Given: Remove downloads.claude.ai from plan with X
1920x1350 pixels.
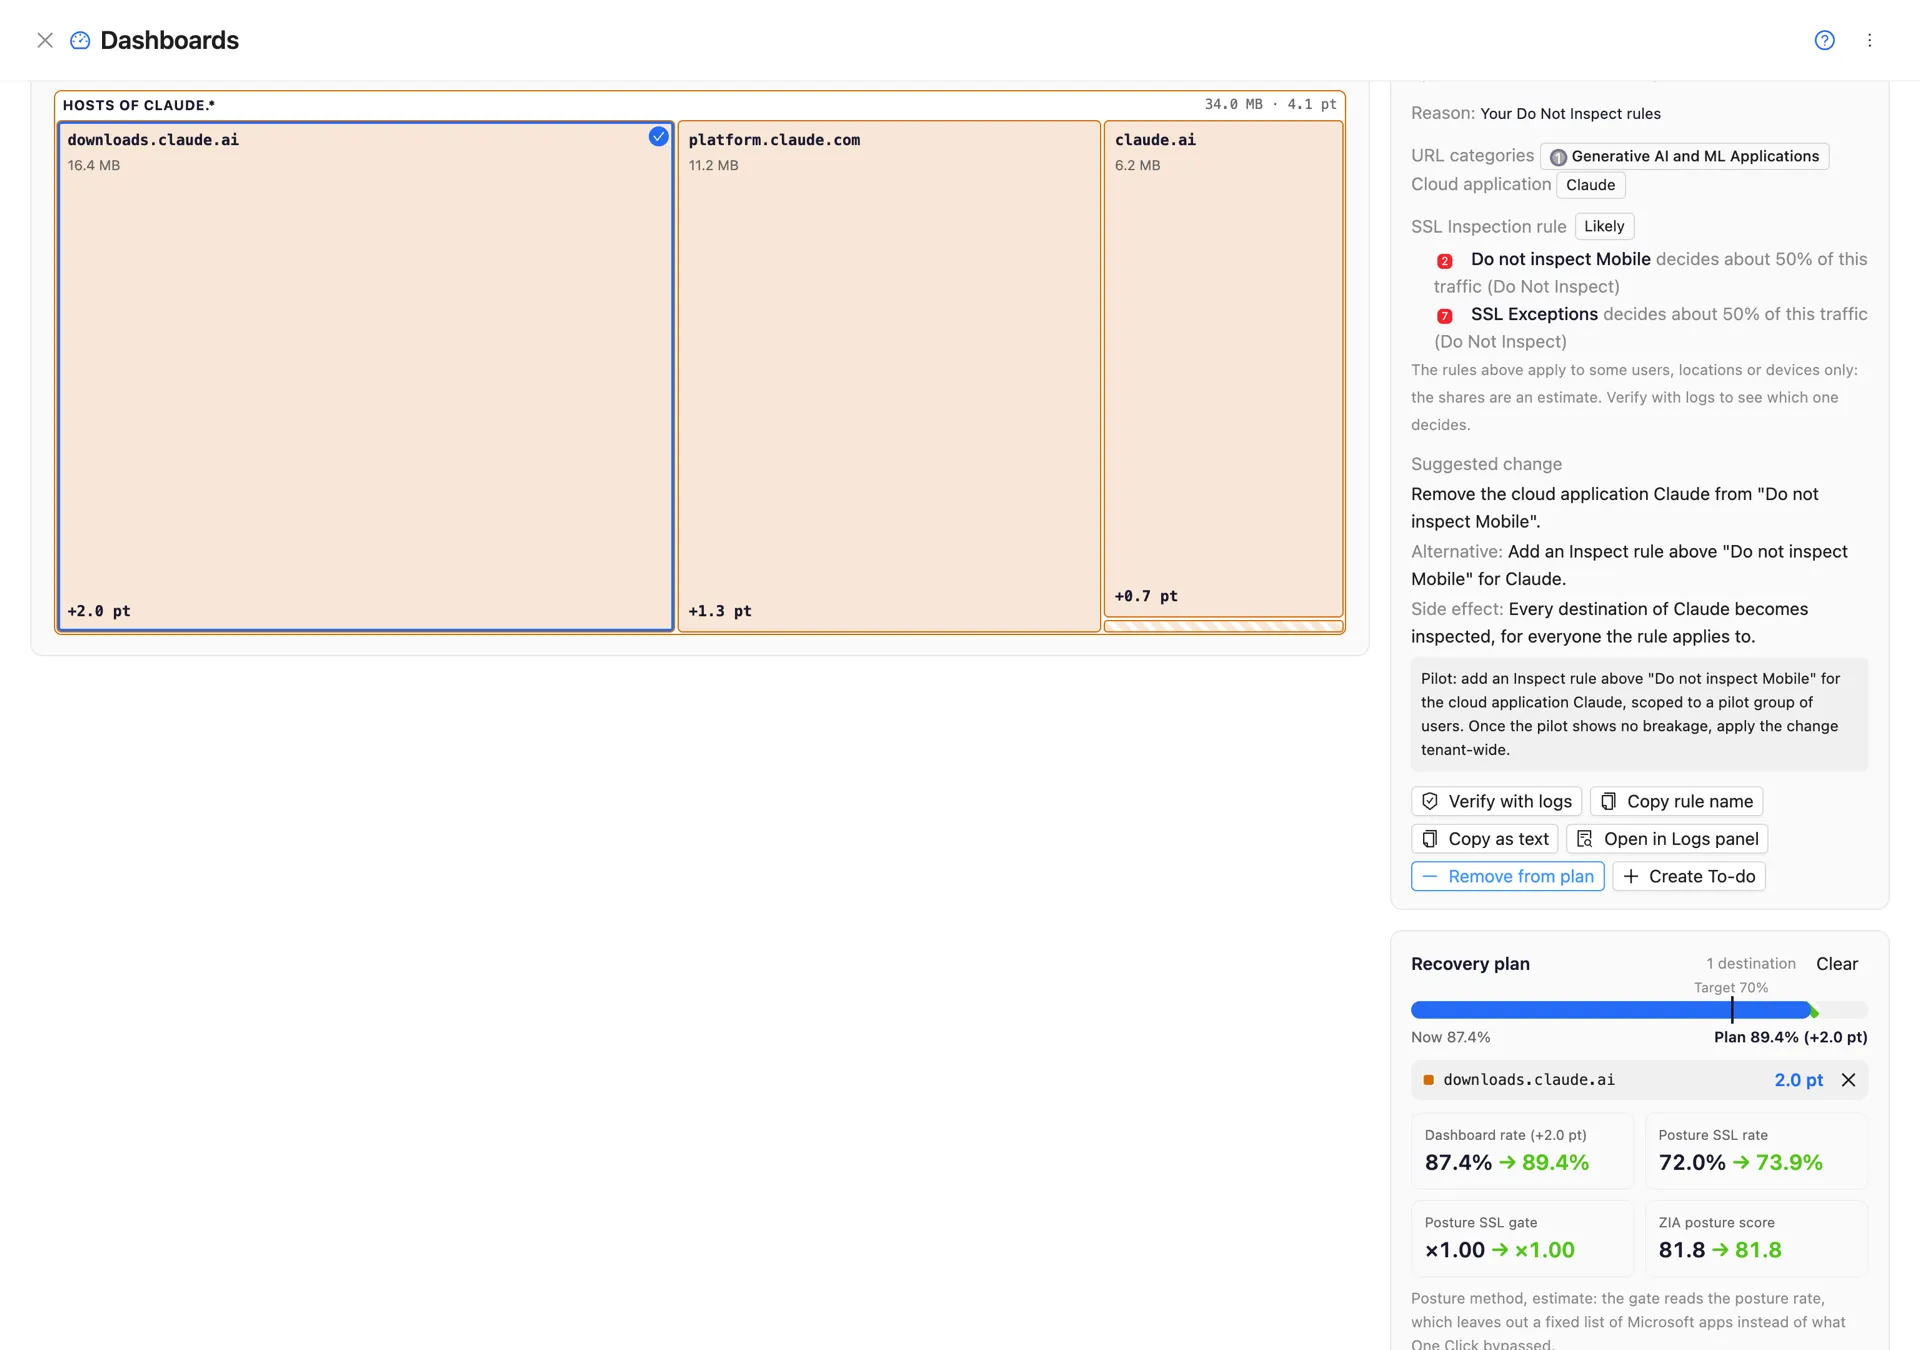Looking at the screenshot, I should point(1848,1080).
